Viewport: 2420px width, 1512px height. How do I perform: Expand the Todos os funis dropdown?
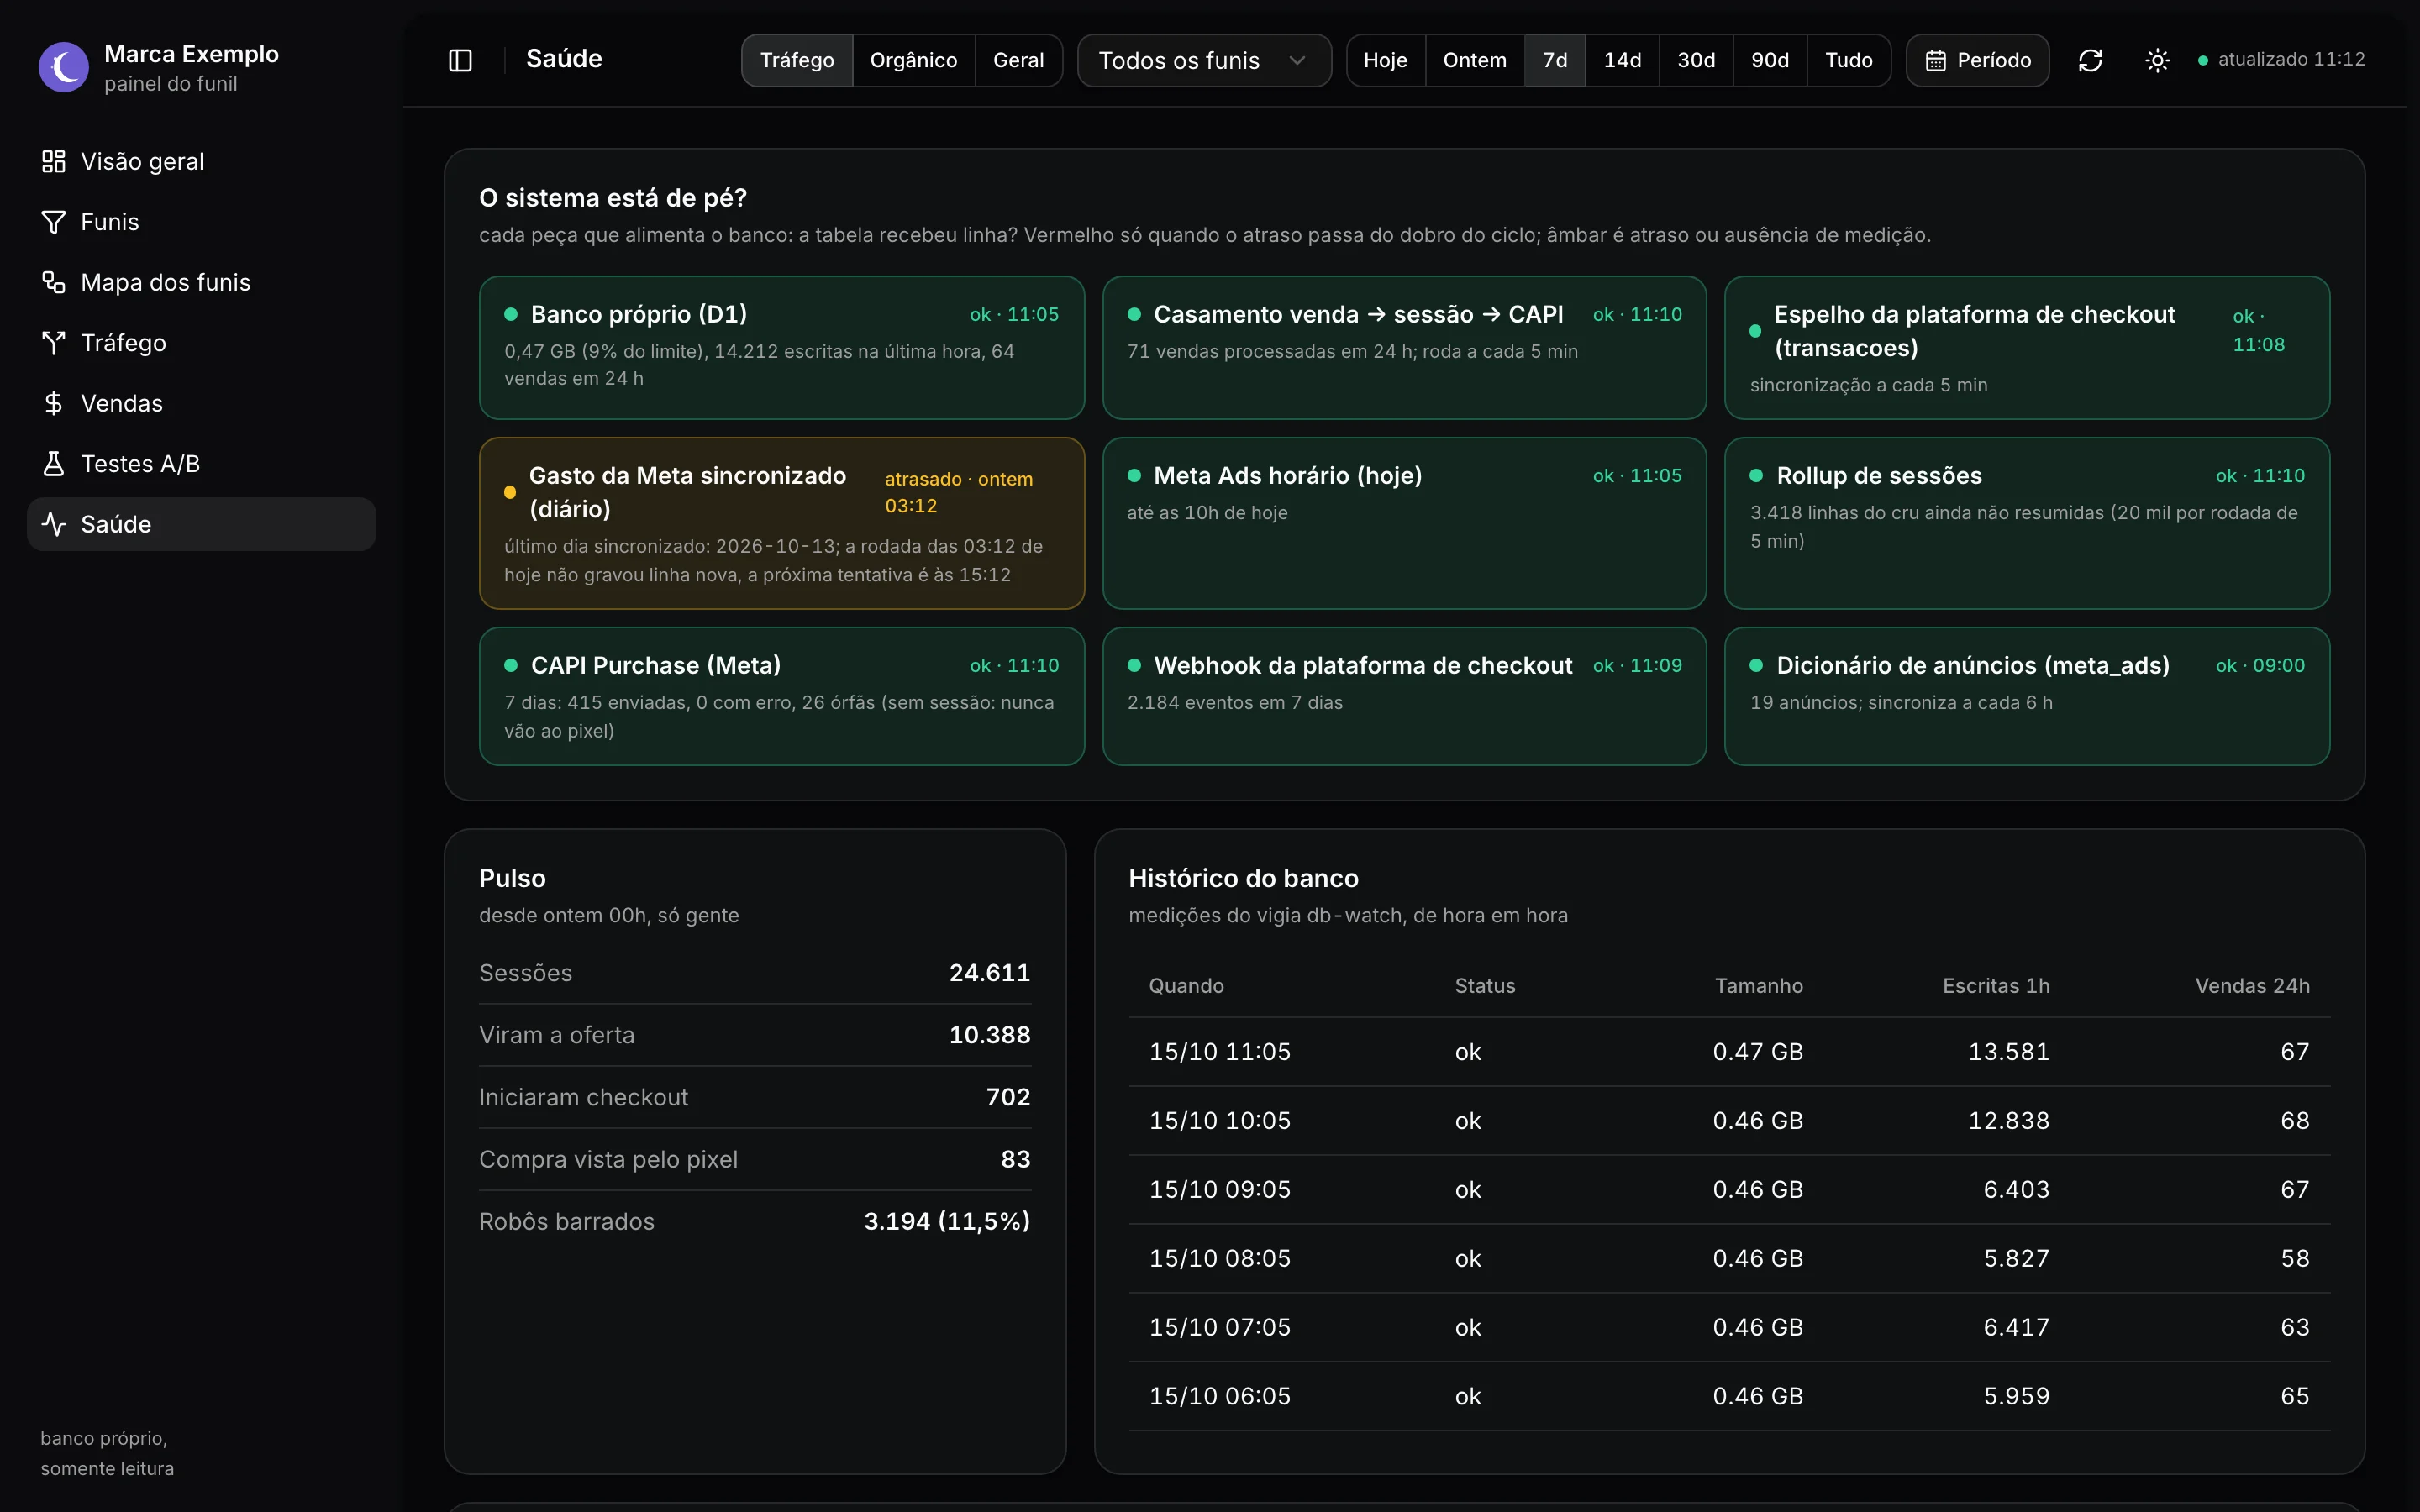[x=1204, y=60]
